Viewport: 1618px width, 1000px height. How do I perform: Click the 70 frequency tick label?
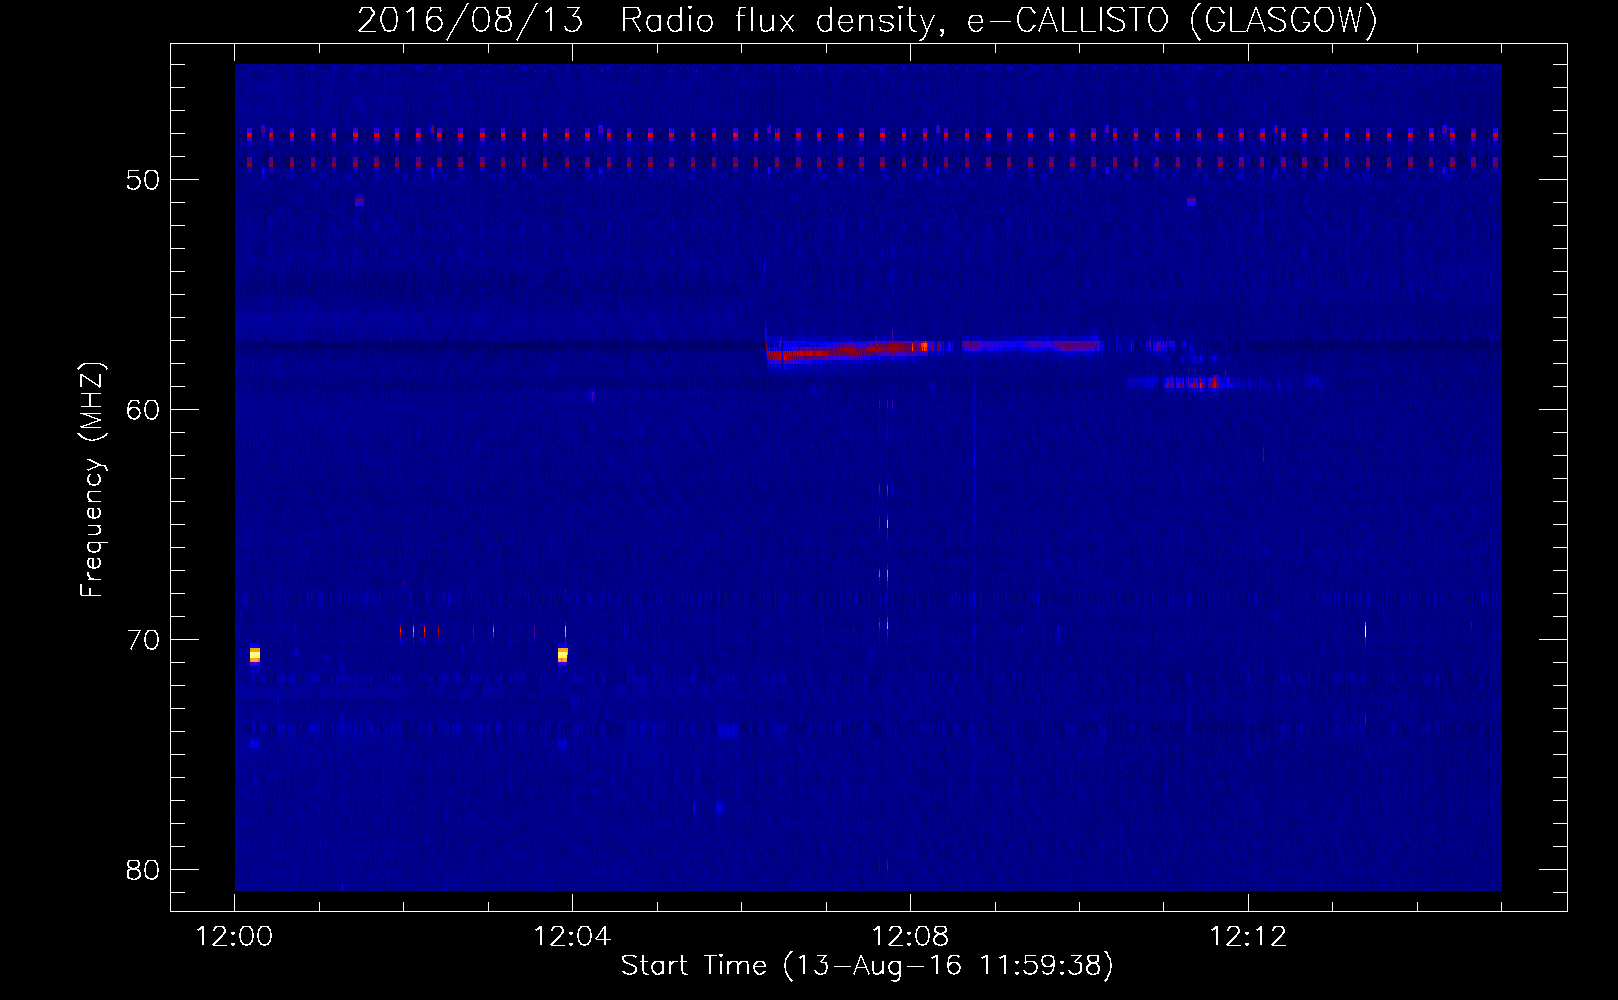tap(143, 640)
